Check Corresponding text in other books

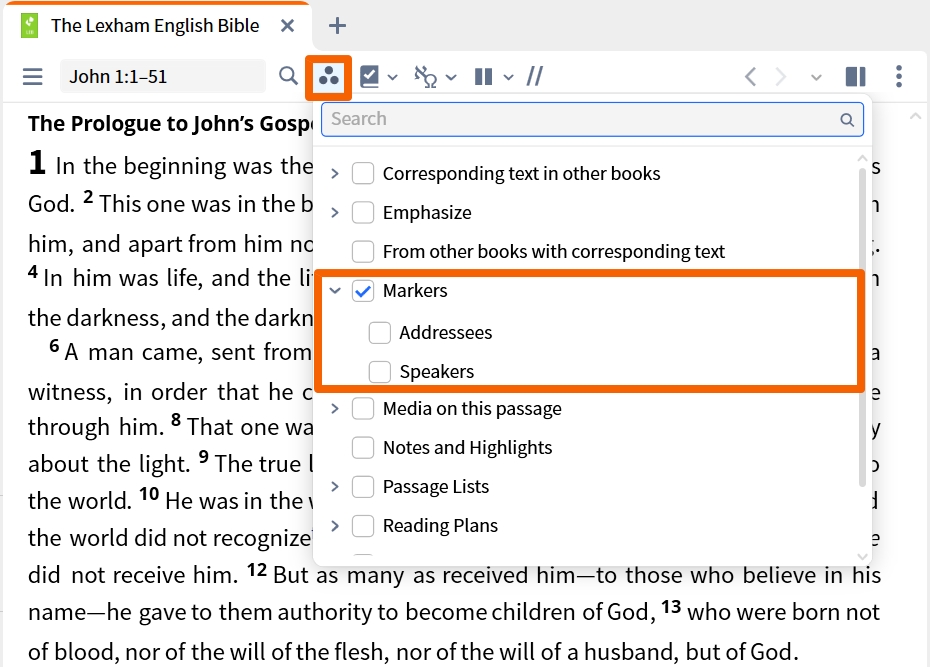point(363,174)
